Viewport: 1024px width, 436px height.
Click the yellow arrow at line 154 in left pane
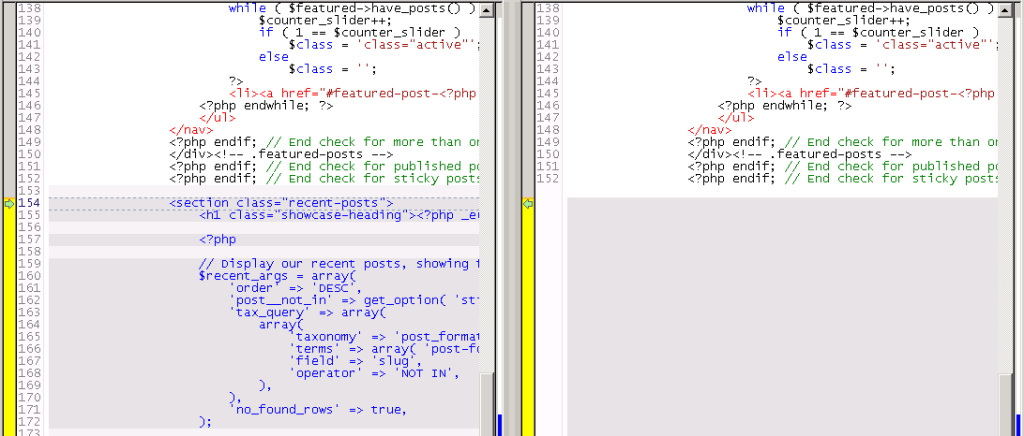8,203
